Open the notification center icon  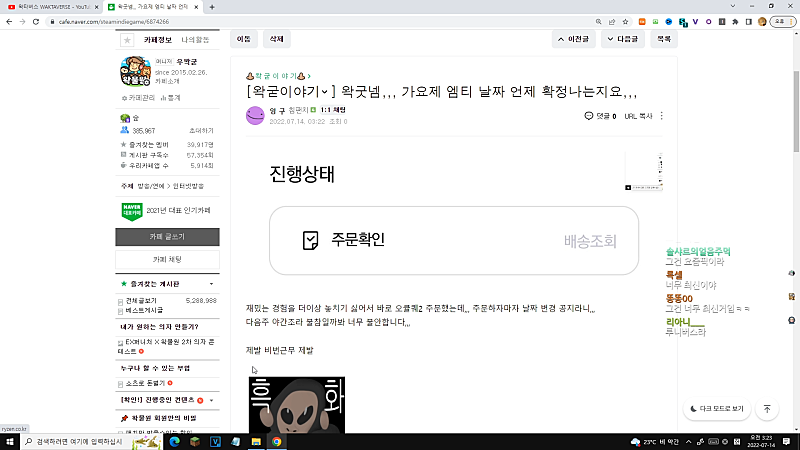point(786,442)
